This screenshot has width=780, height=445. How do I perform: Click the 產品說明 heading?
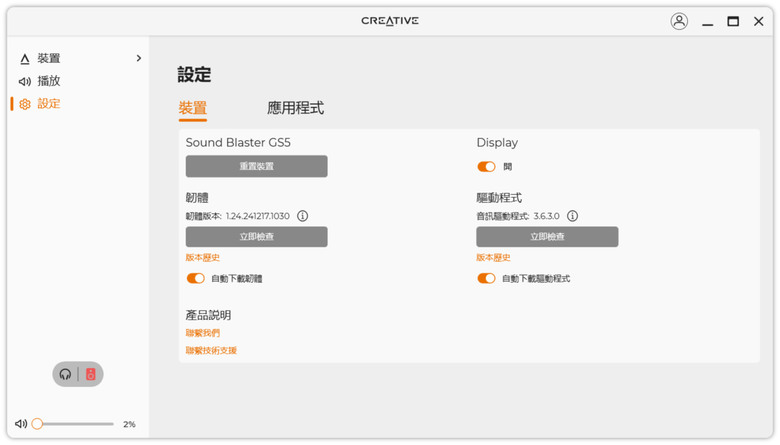[x=208, y=315]
